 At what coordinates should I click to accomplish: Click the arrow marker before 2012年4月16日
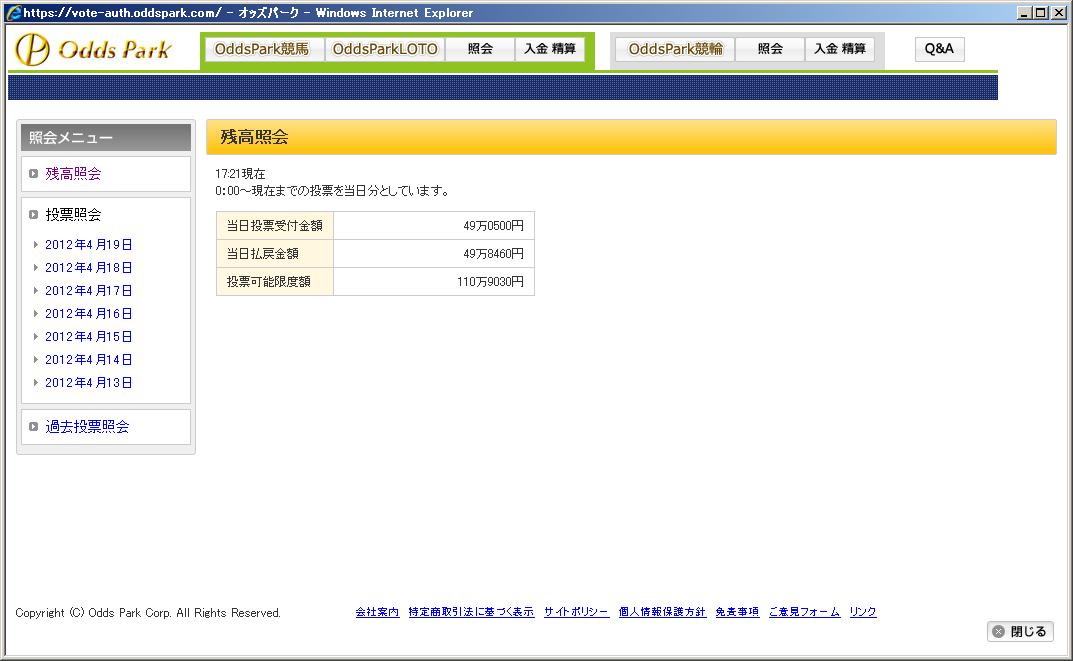[x=36, y=313]
